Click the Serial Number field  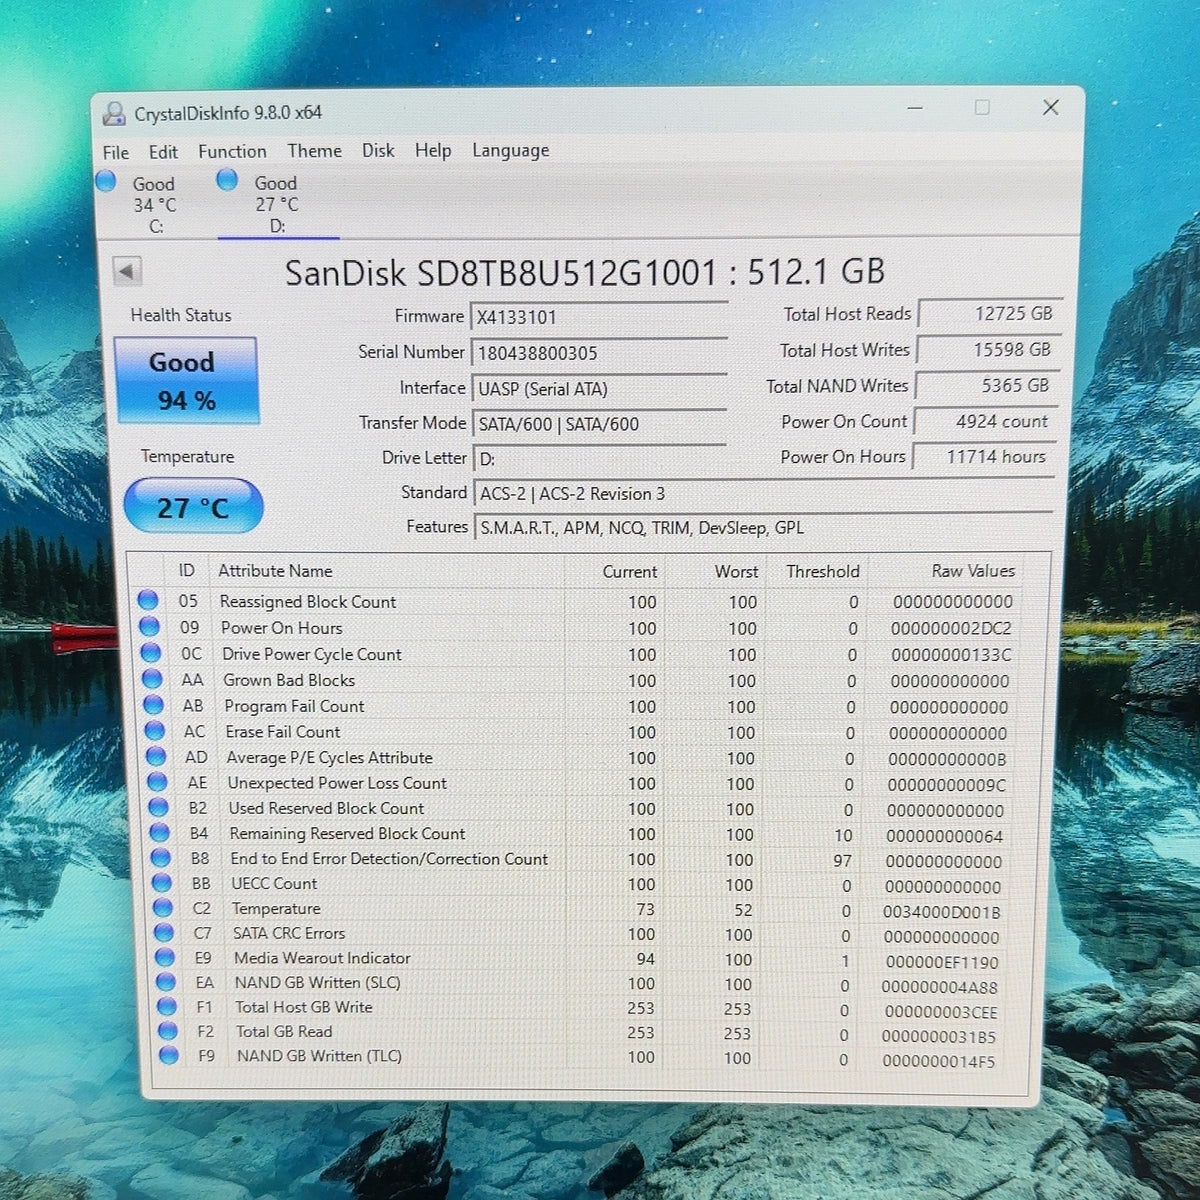tap(599, 353)
